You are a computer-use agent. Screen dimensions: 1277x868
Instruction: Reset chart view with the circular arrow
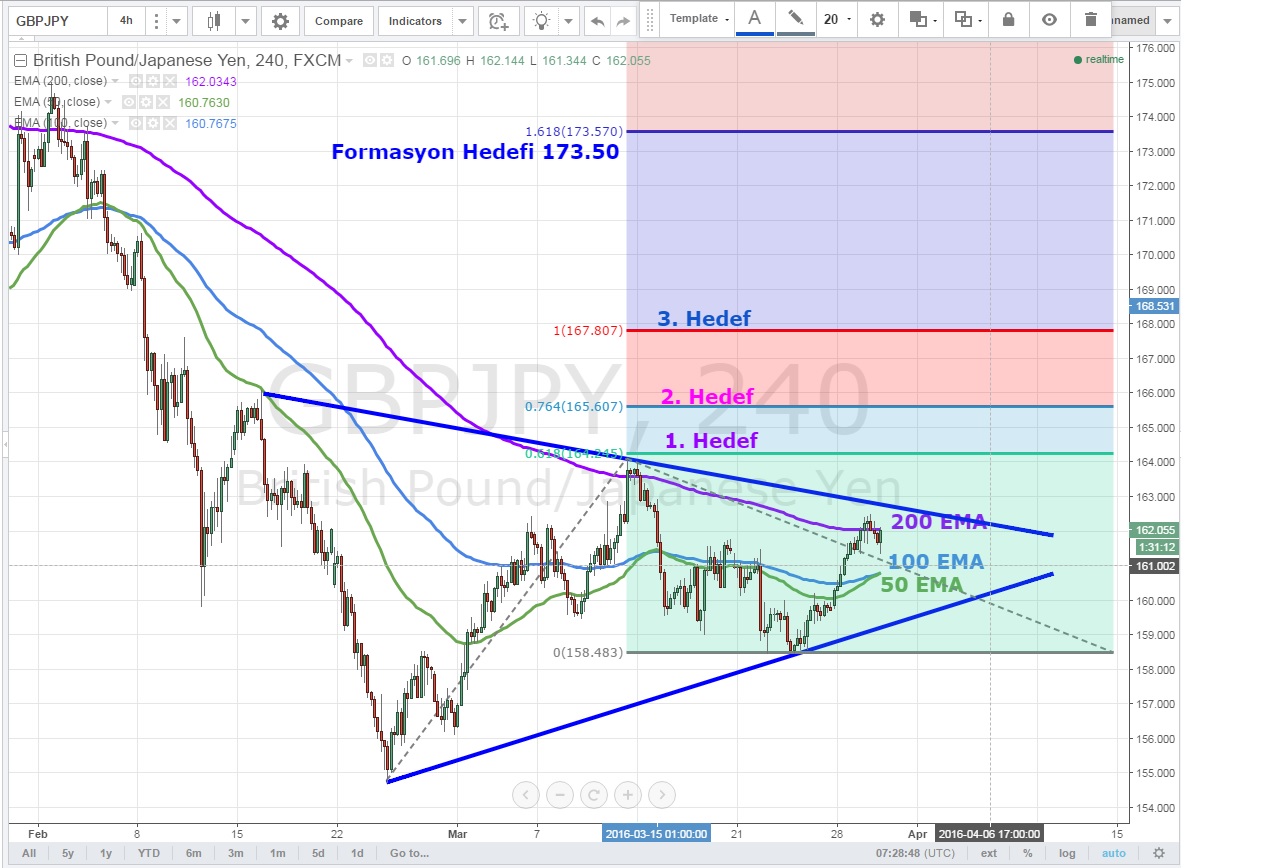click(593, 795)
